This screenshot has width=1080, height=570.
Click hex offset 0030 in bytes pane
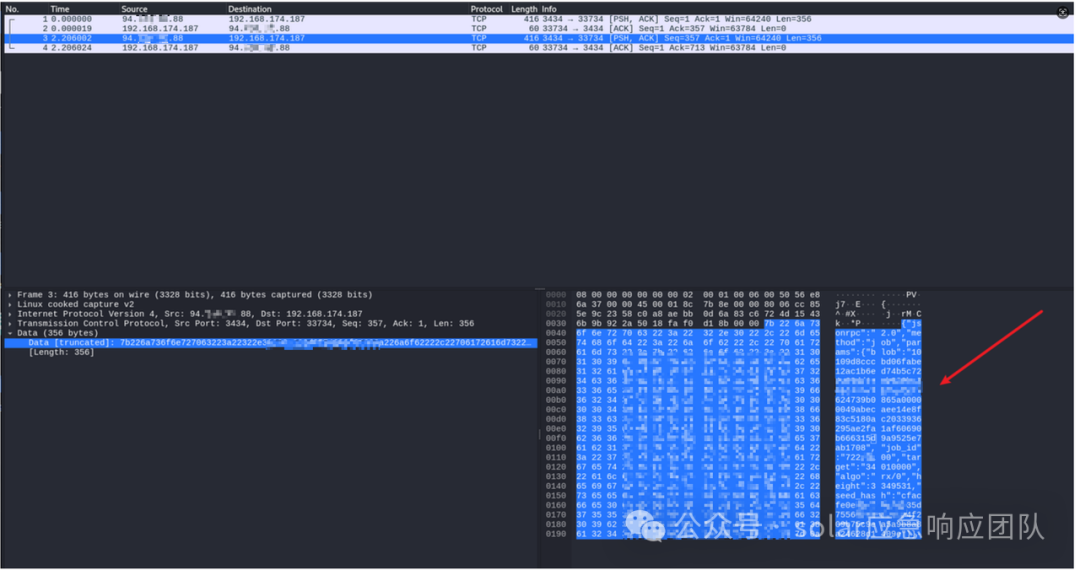[556, 324]
